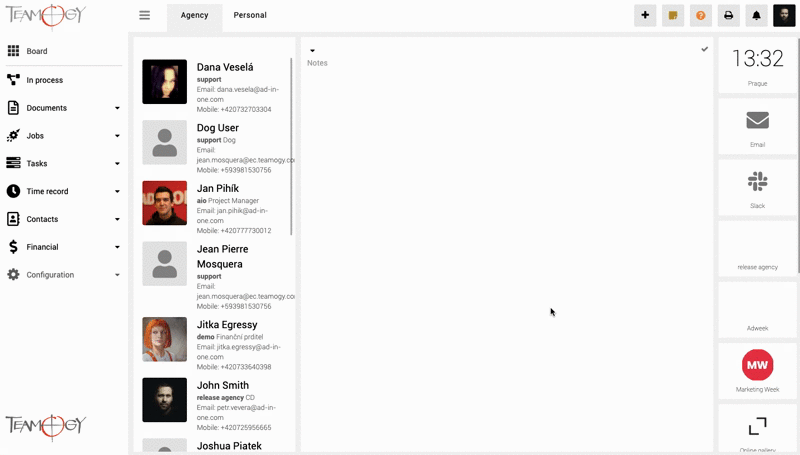This screenshot has width=800, height=455.
Task: Open the user profile avatar top right
Action: click(784, 15)
